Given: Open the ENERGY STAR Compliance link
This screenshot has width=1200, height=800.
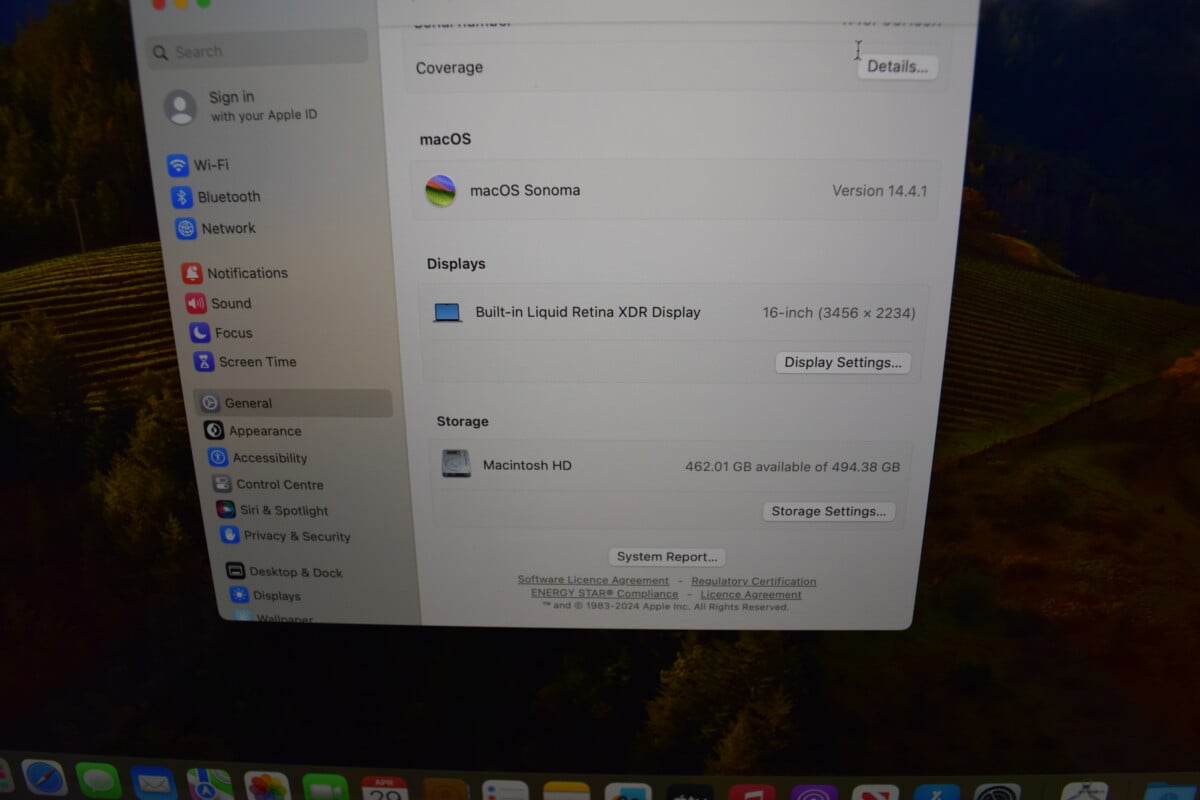Looking at the screenshot, I should coord(604,594).
